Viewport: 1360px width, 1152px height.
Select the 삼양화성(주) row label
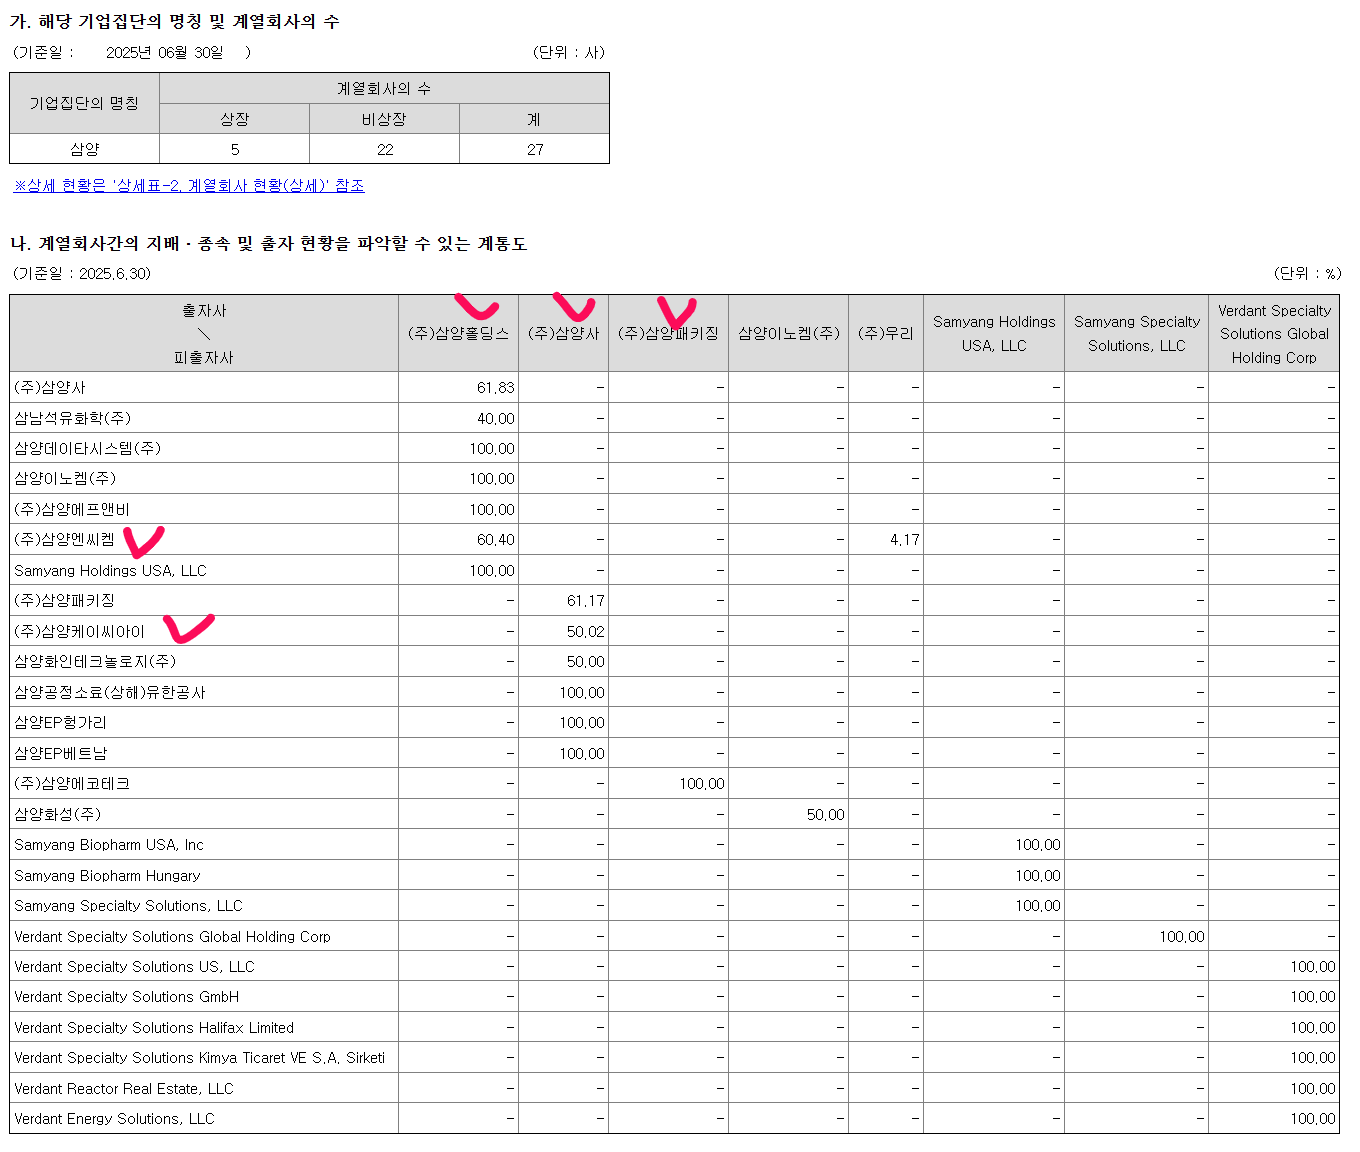pyautogui.click(x=58, y=814)
